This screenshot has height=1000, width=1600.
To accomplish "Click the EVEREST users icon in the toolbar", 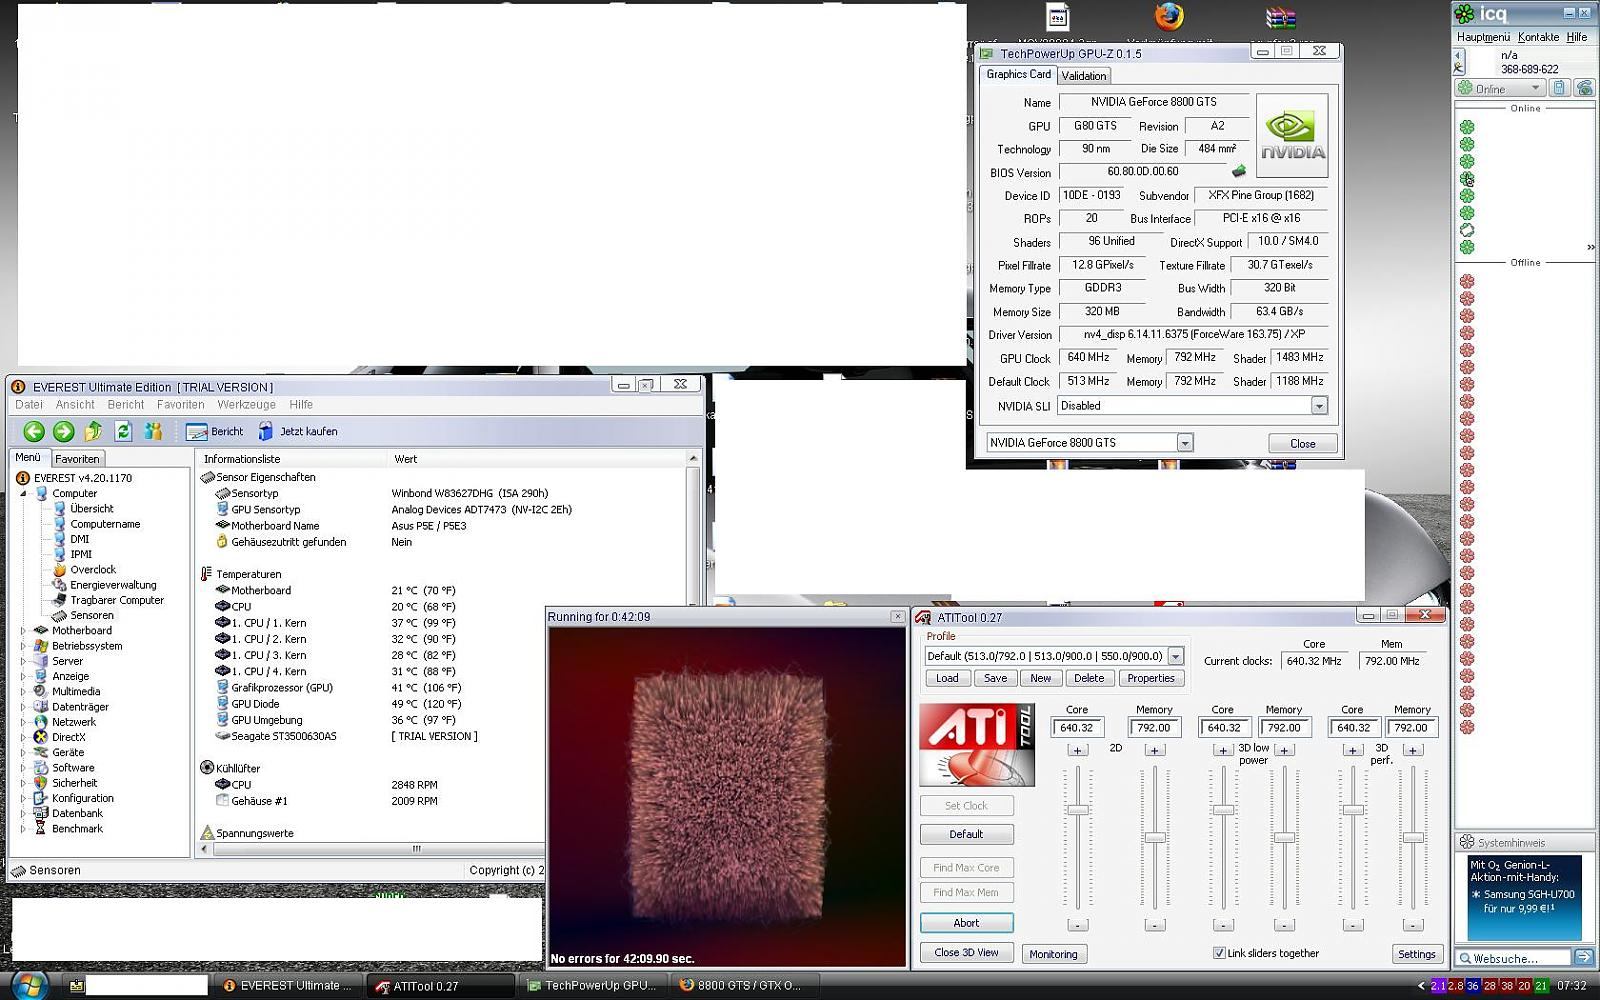I will click(153, 431).
